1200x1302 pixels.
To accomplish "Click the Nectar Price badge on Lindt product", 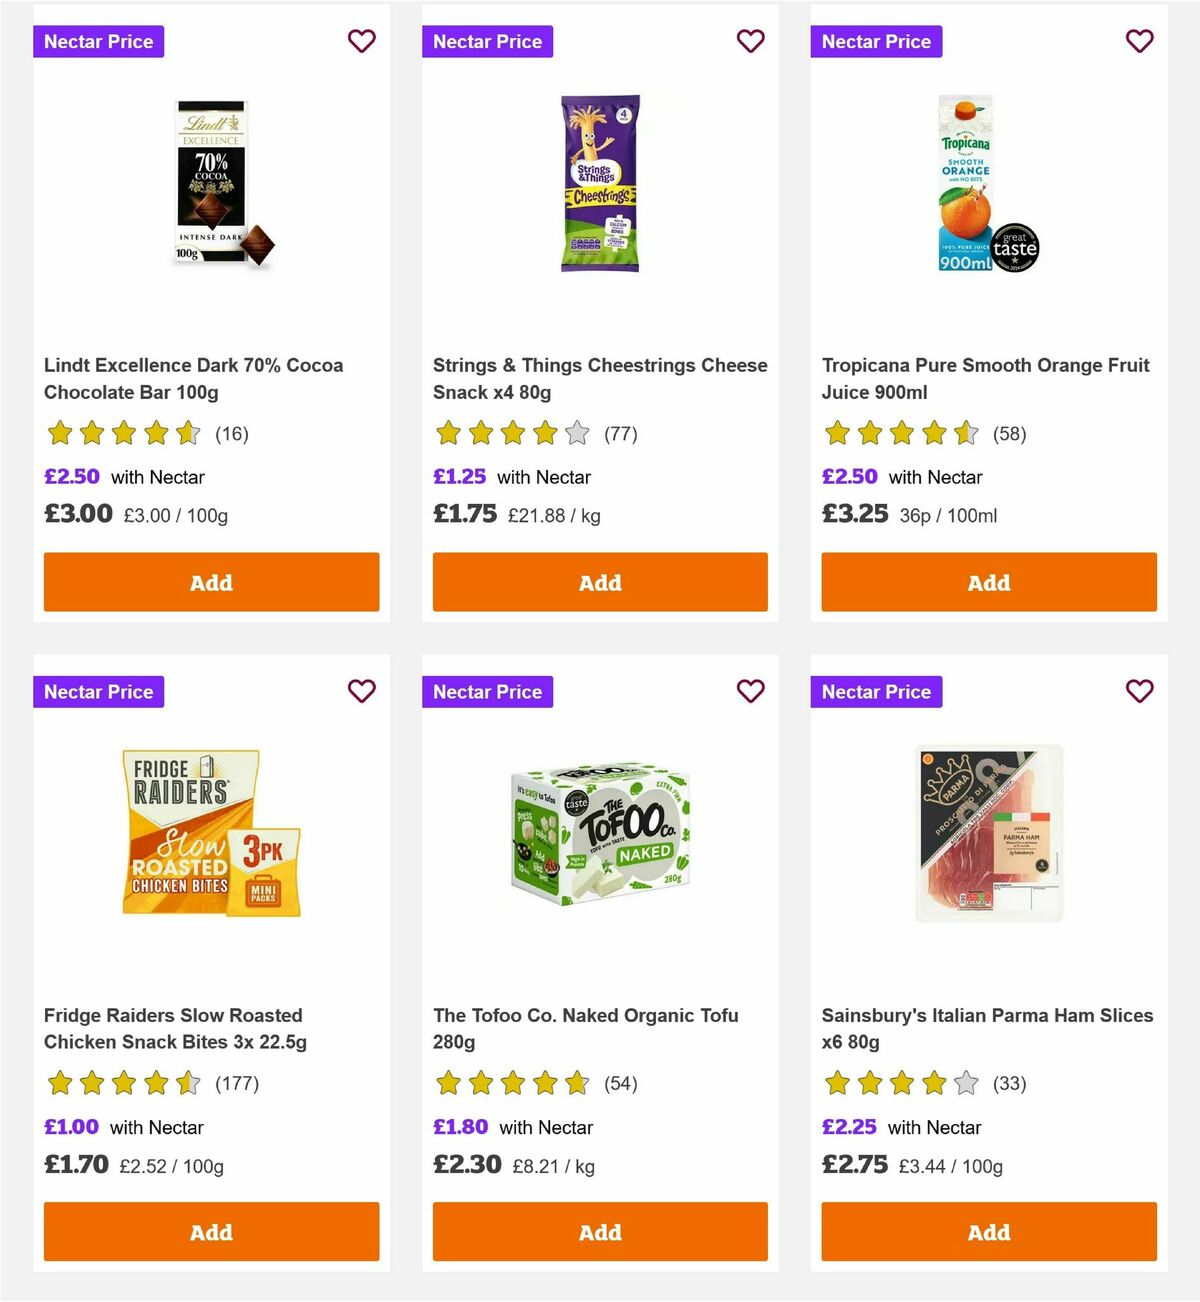I will pyautogui.click(x=98, y=41).
